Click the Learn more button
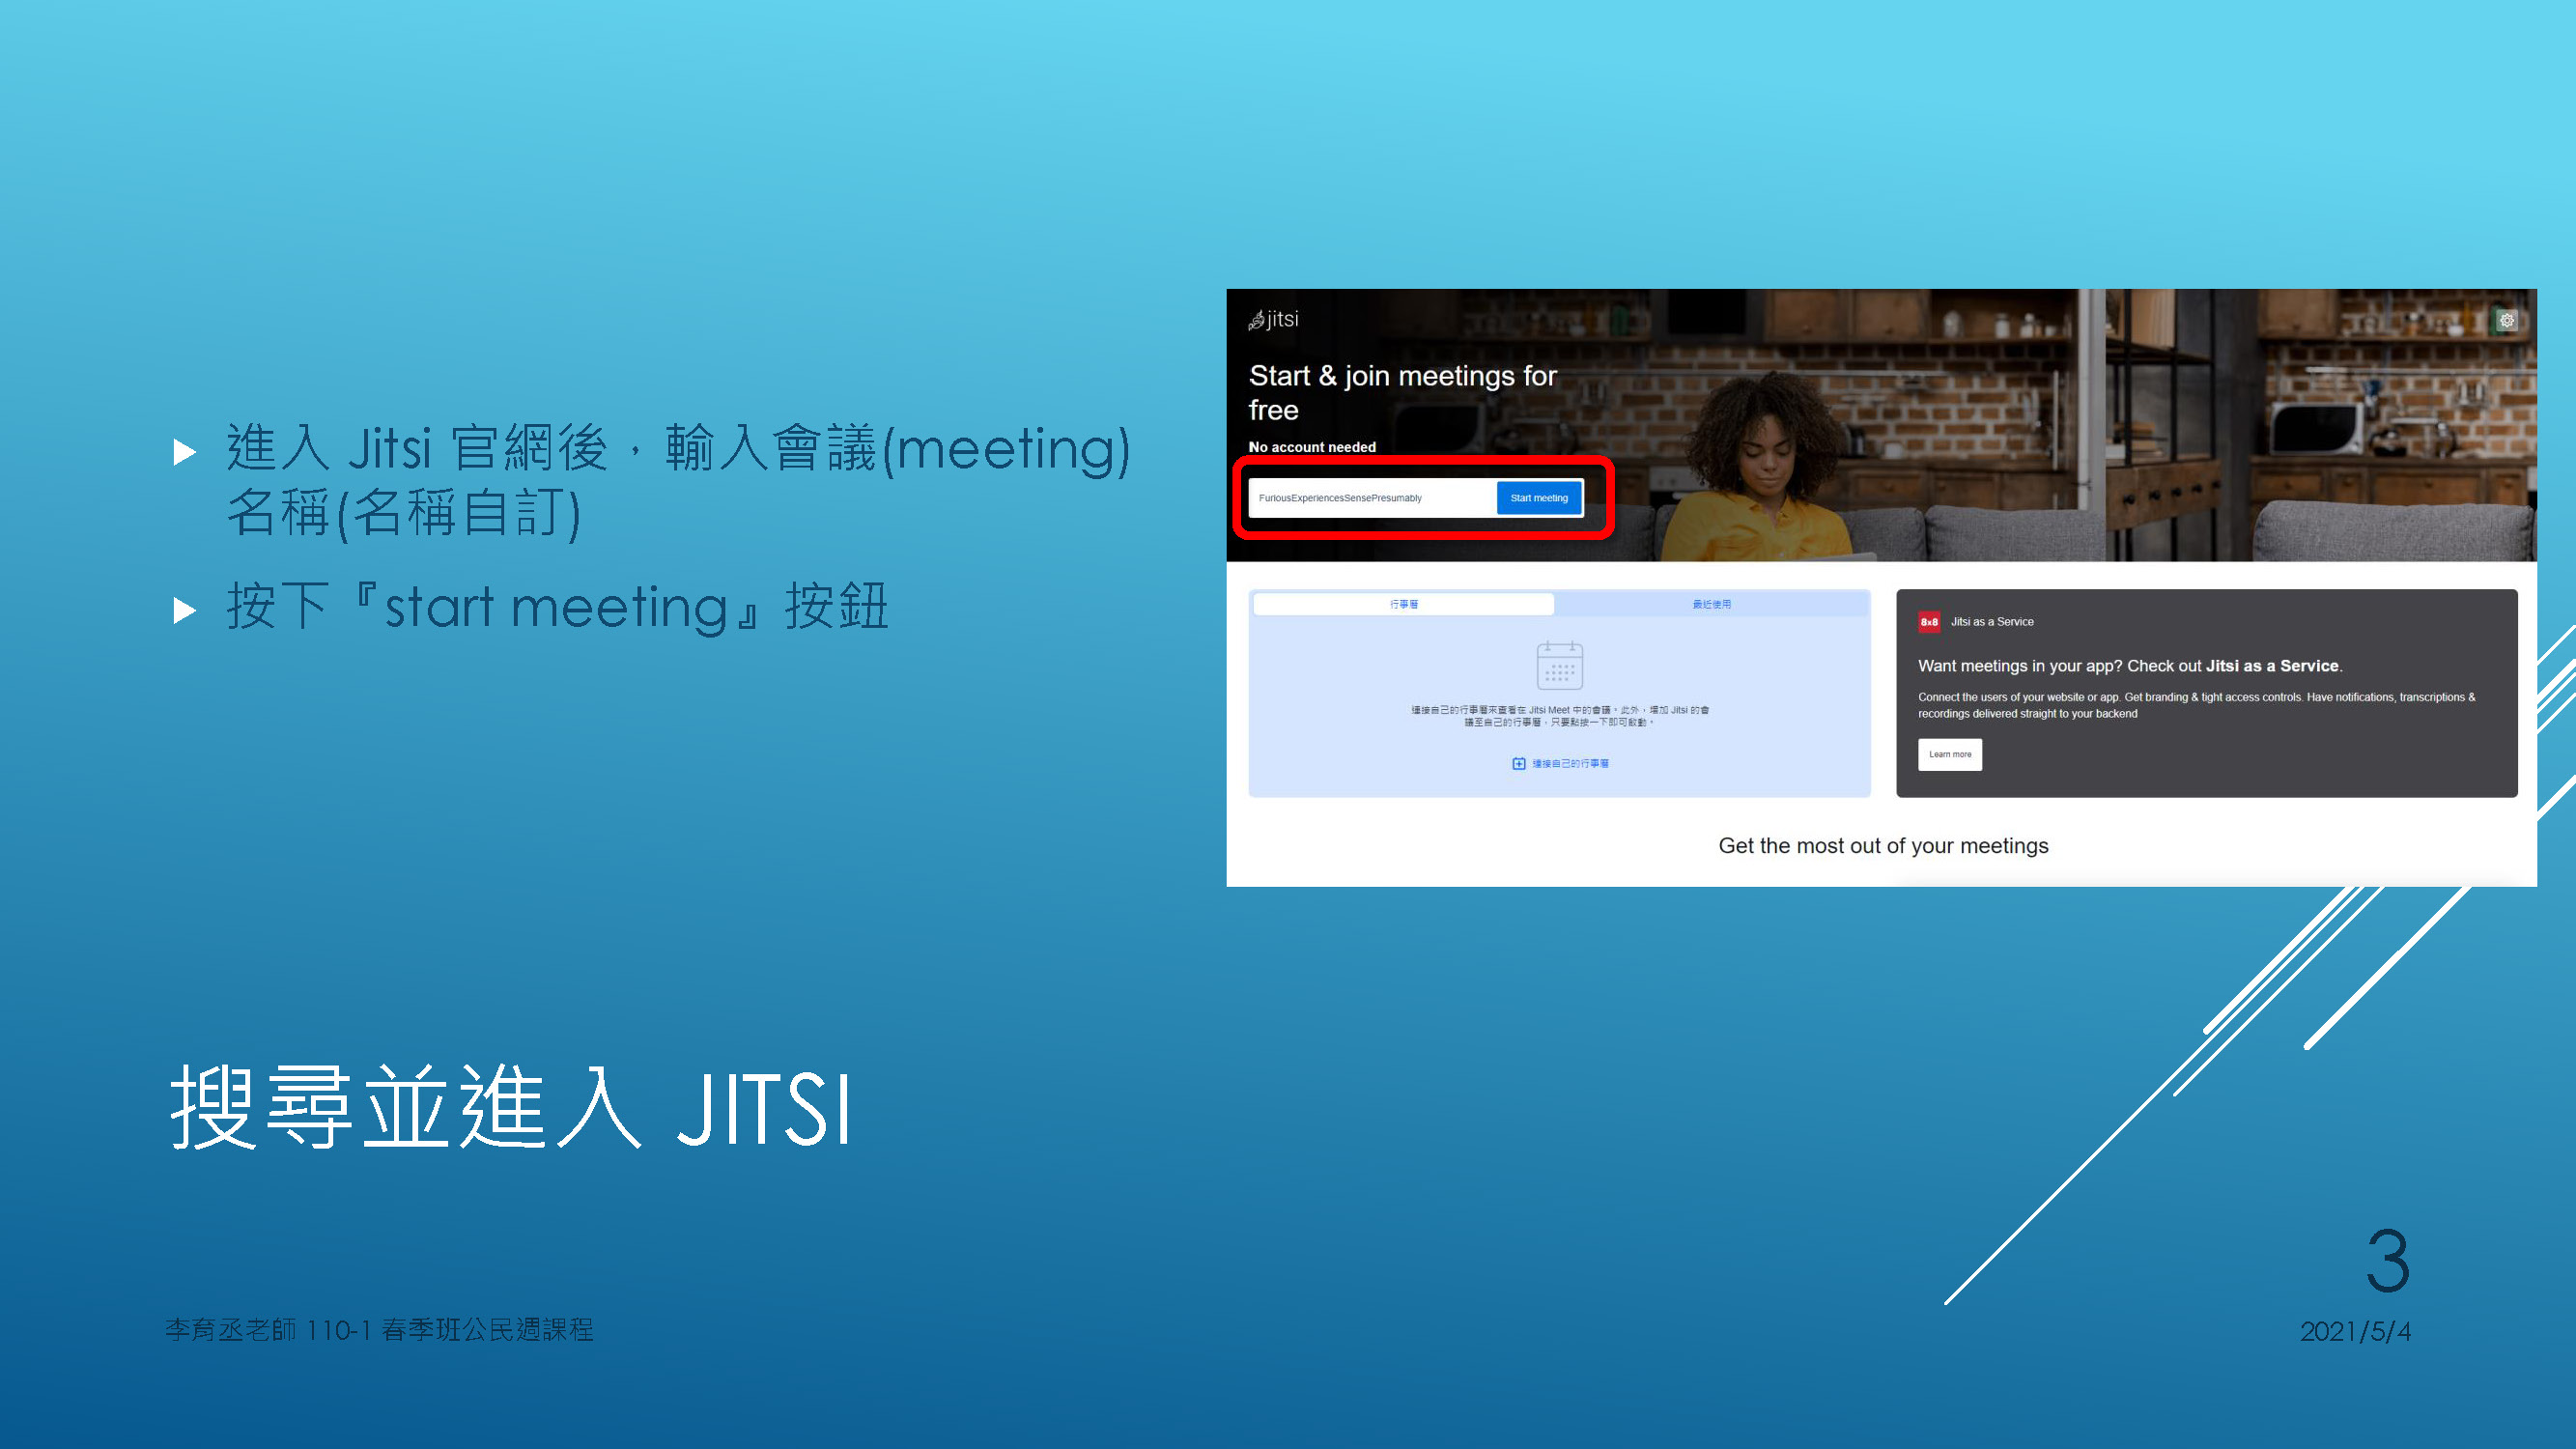This screenshot has width=2576, height=1449. click(1949, 754)
